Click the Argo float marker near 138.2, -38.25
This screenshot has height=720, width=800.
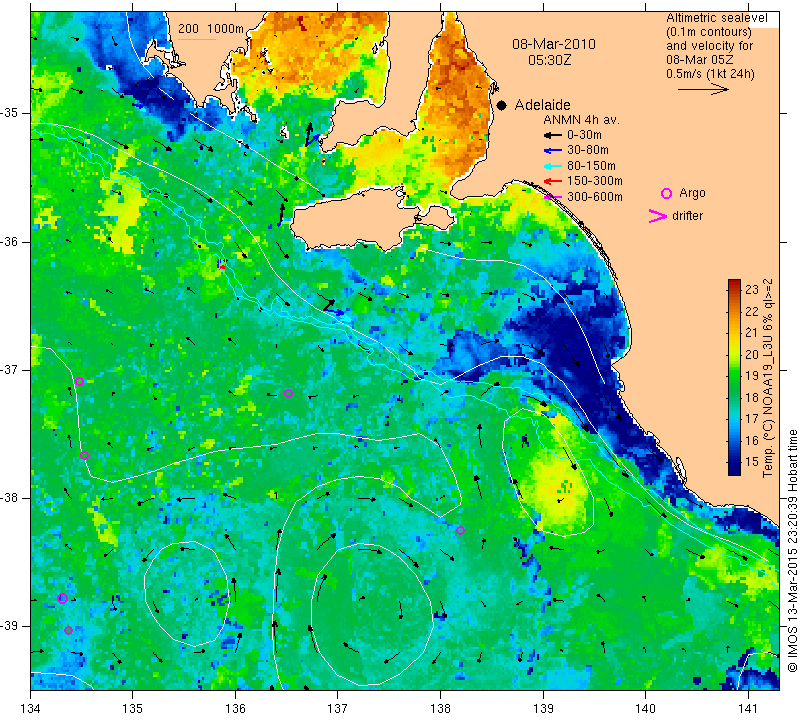pyautogui.click(x=460, y=530)
